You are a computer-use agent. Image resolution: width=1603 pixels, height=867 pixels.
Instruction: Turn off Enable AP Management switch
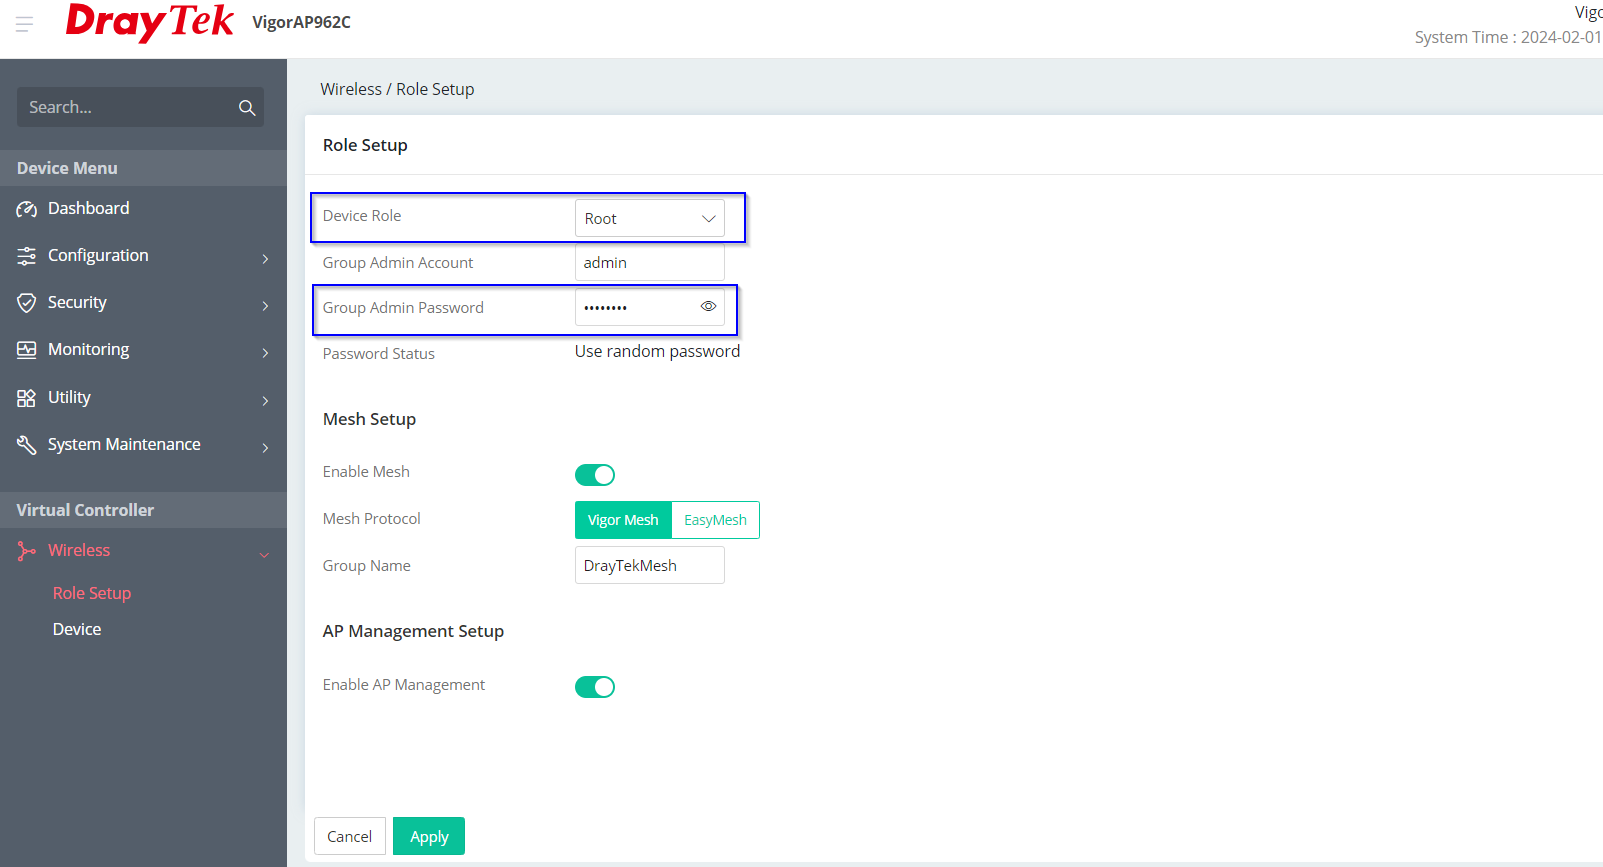[x=595, y=687]
